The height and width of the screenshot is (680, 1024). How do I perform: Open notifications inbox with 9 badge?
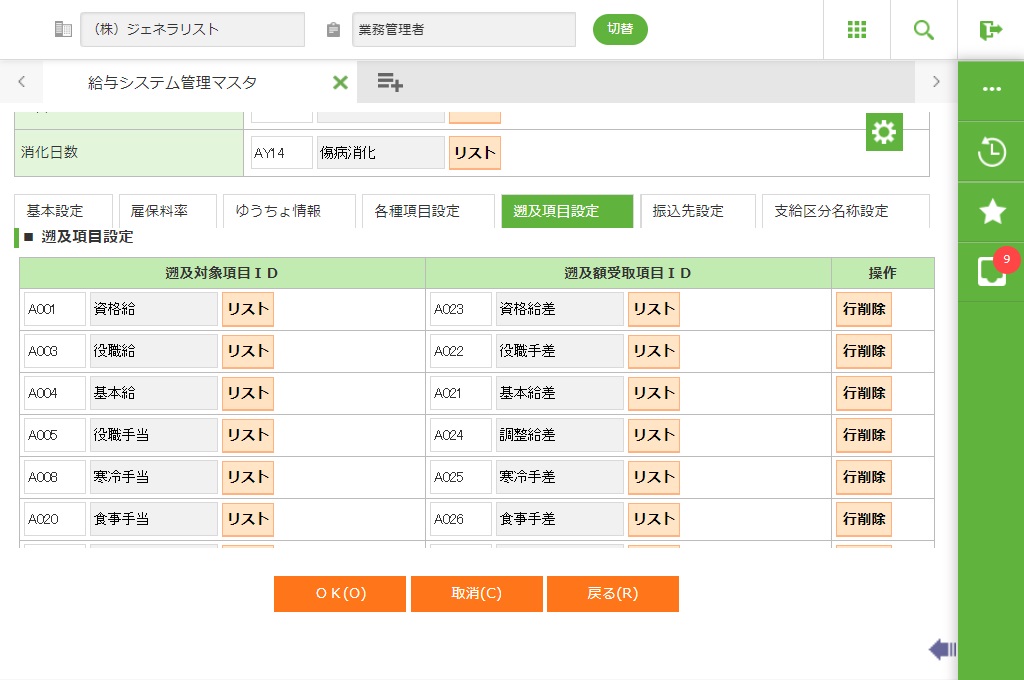[x=991, y=271]
